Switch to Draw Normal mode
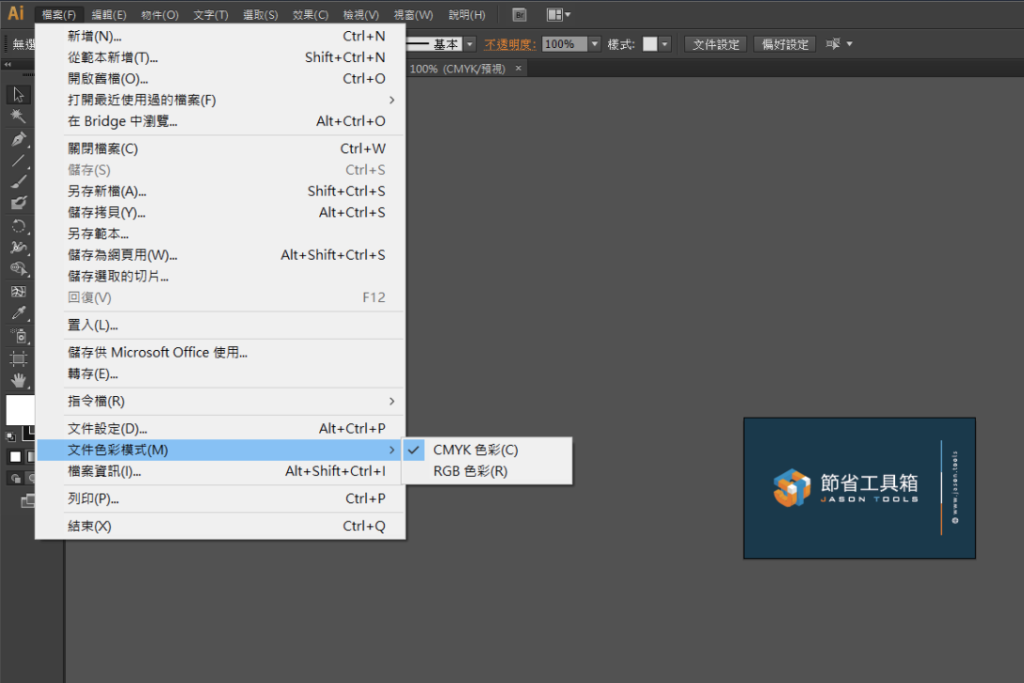 pos(15,479)
